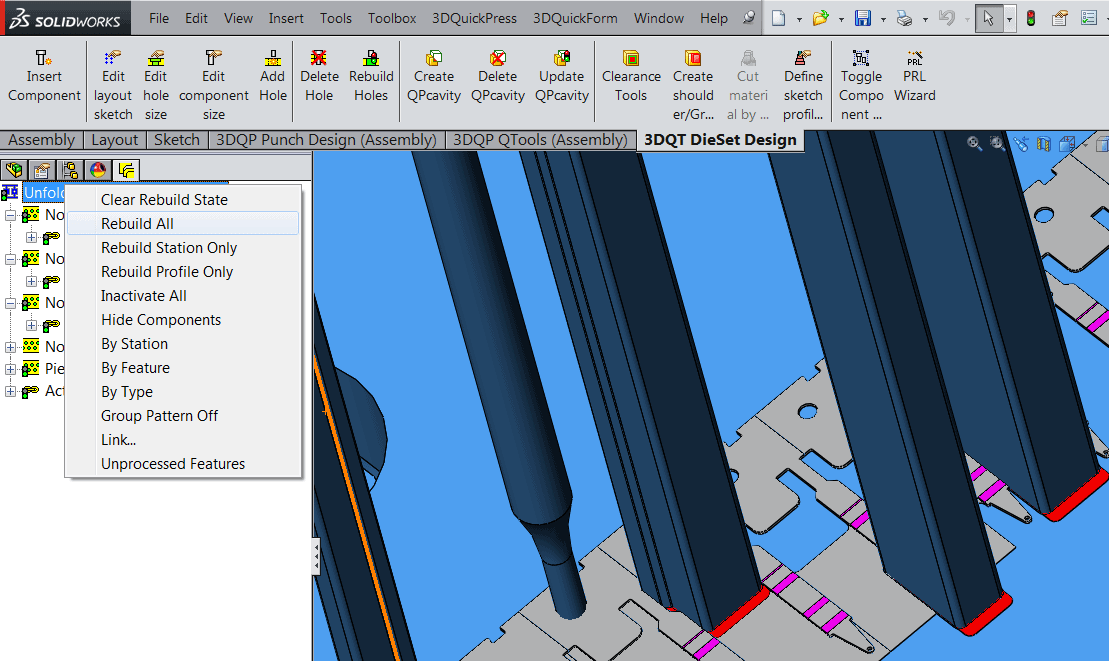Screen dimensions: 1109x661
Task: Choose Rebuild Station Only
Action: click(x=183, y=248)
